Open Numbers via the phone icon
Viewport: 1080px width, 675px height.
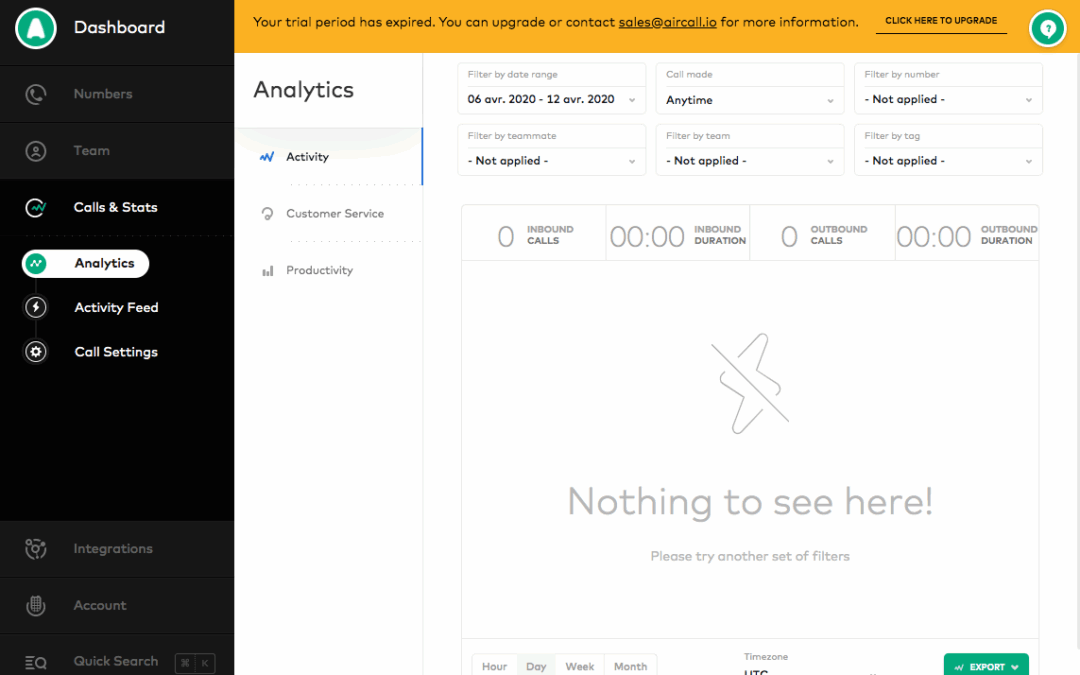tap(36, 94)
